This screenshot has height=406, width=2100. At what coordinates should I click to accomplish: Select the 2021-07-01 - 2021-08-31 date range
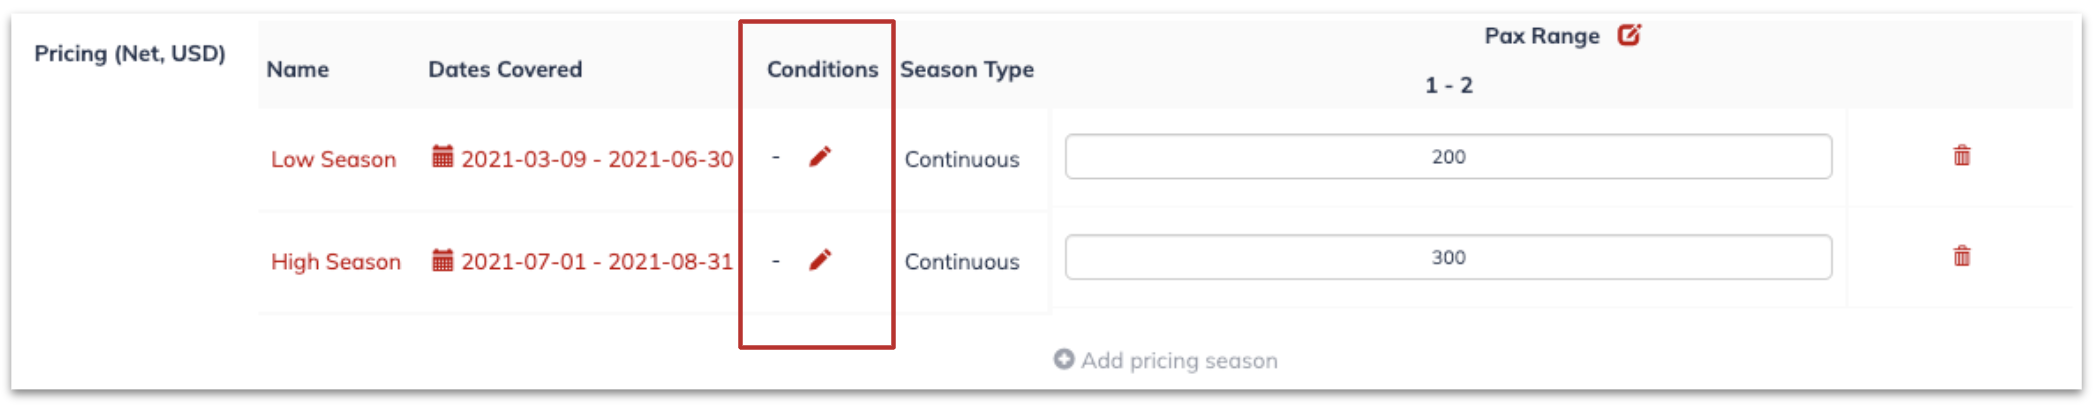(597, 261)
